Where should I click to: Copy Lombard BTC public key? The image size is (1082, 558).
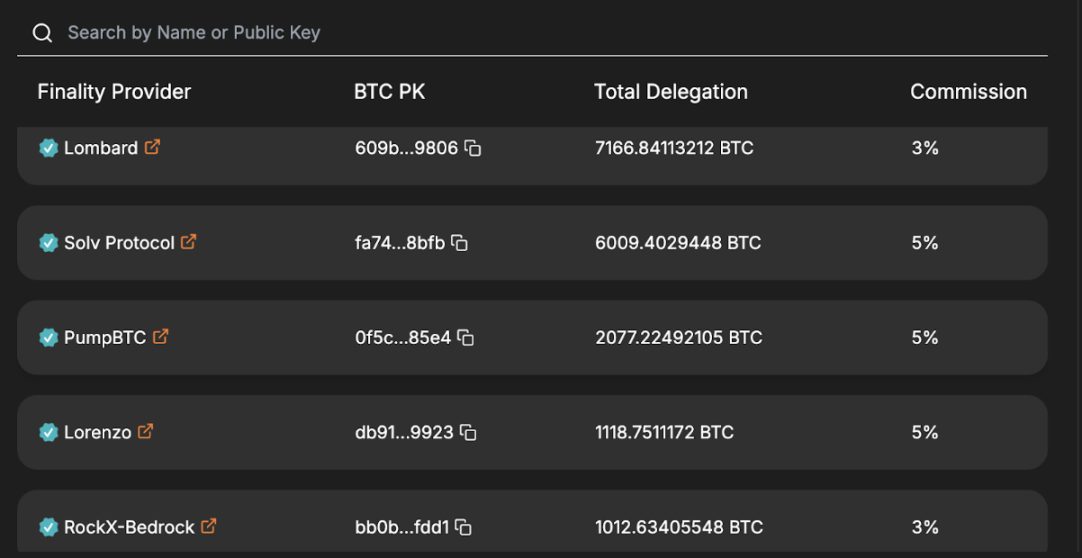pyautogui.click(x=473, y=148)
